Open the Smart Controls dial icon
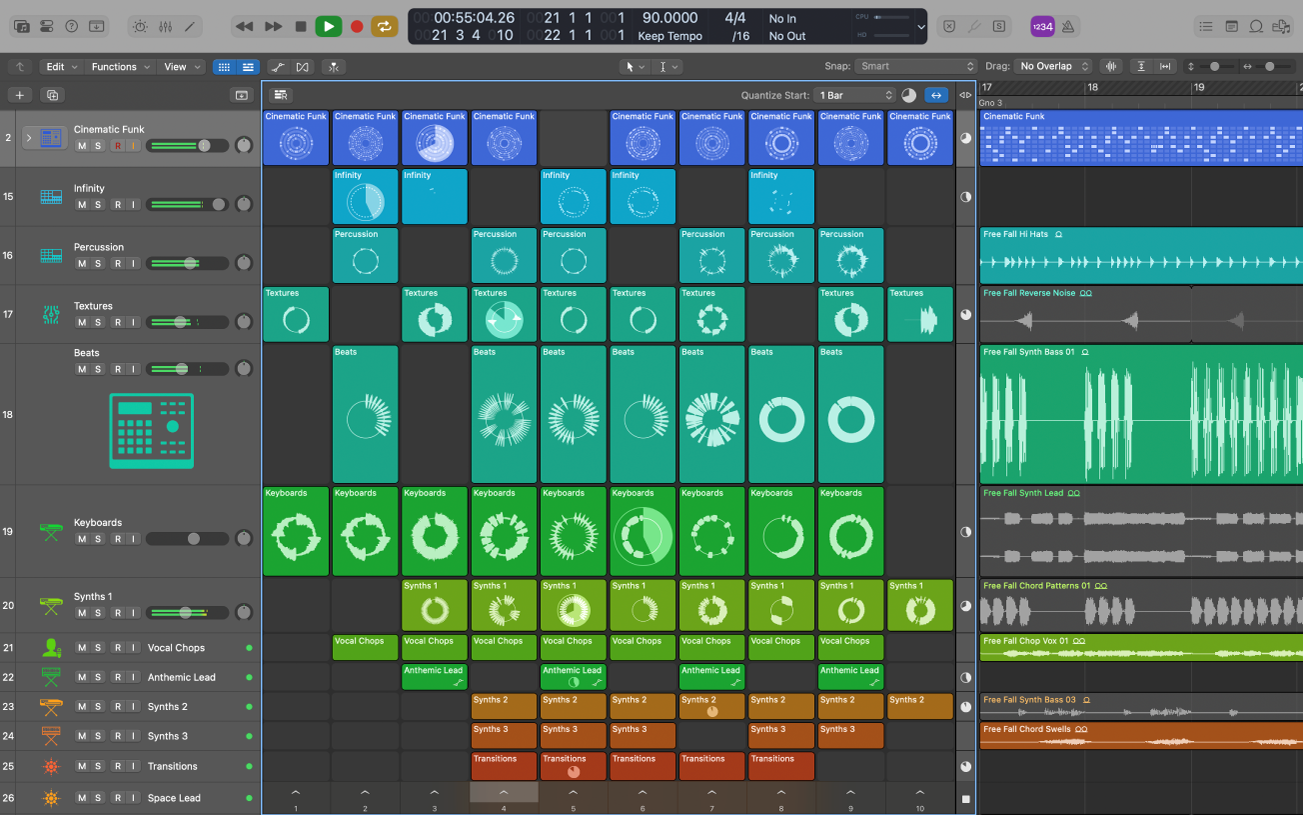The image size is (1304, 818). pyautogui.click(x=139, y=27)
